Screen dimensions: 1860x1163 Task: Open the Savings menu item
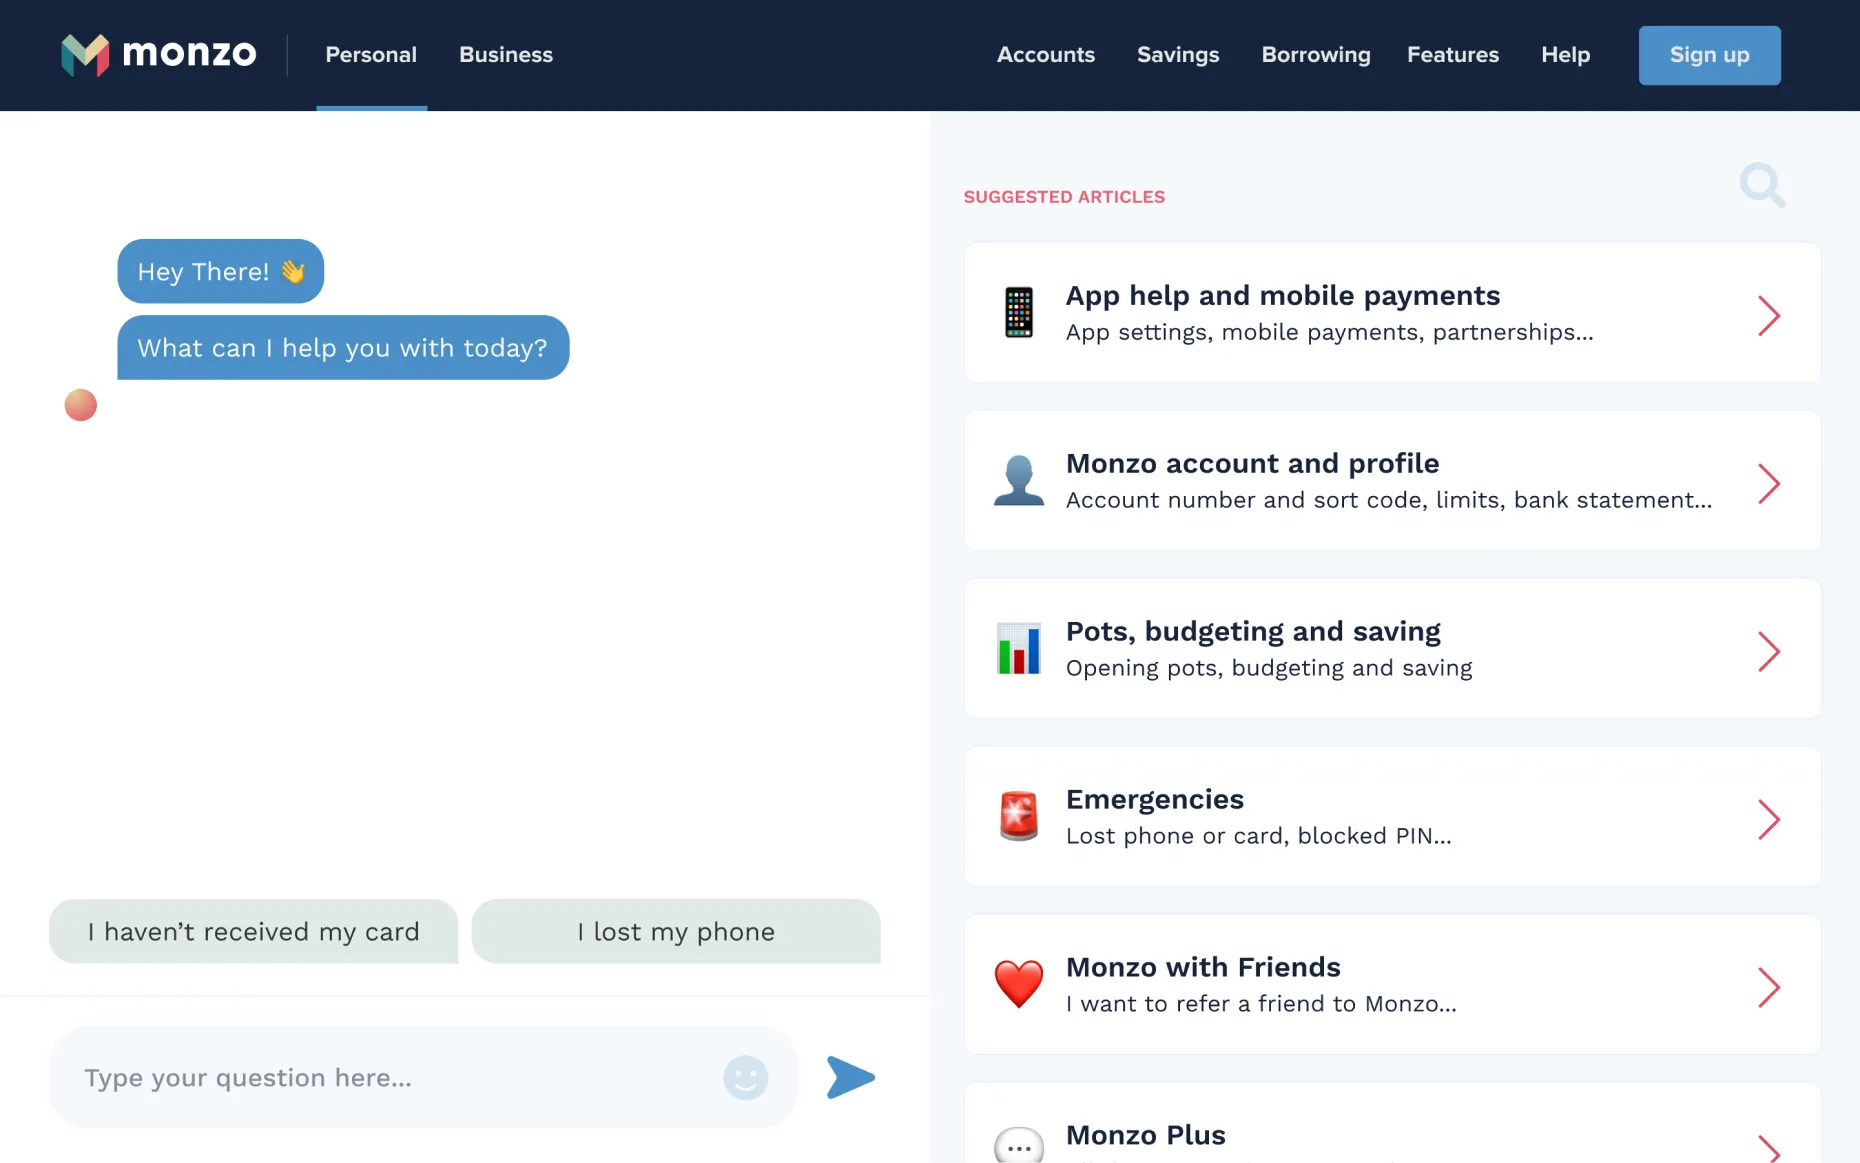coord(1177,55)
